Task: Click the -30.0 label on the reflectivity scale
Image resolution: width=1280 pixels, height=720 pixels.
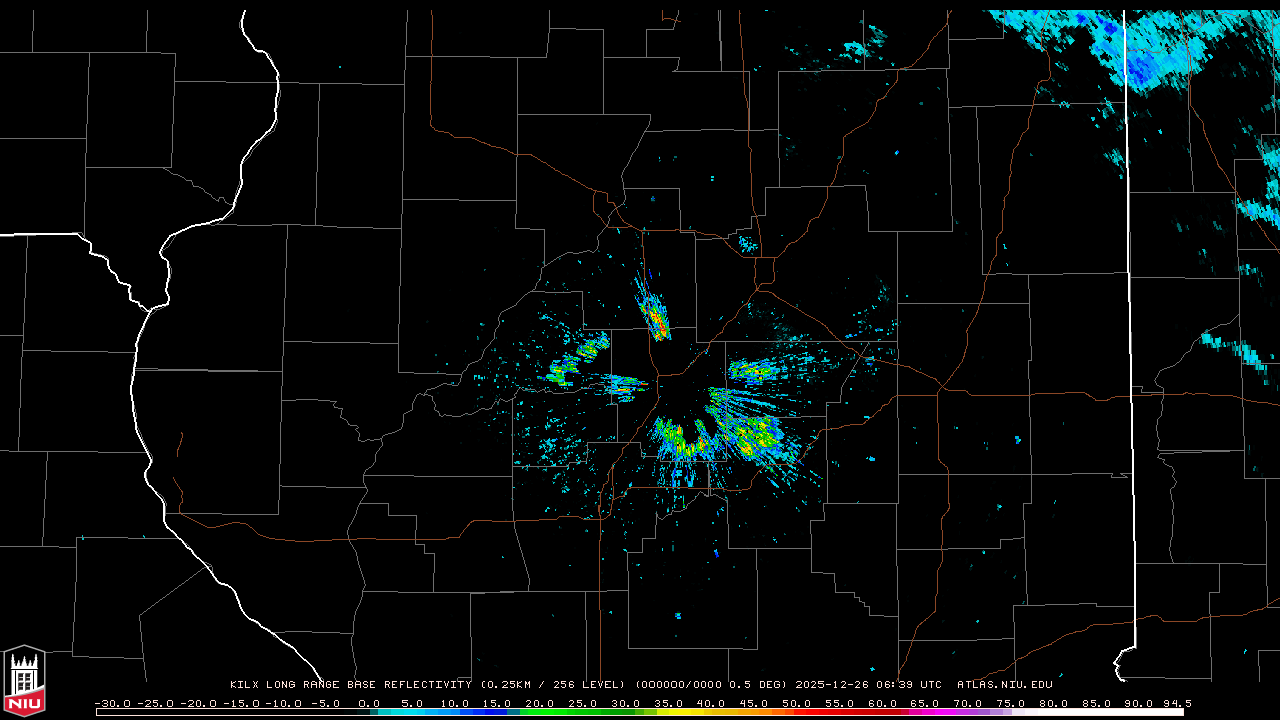Action: (113, 703)
